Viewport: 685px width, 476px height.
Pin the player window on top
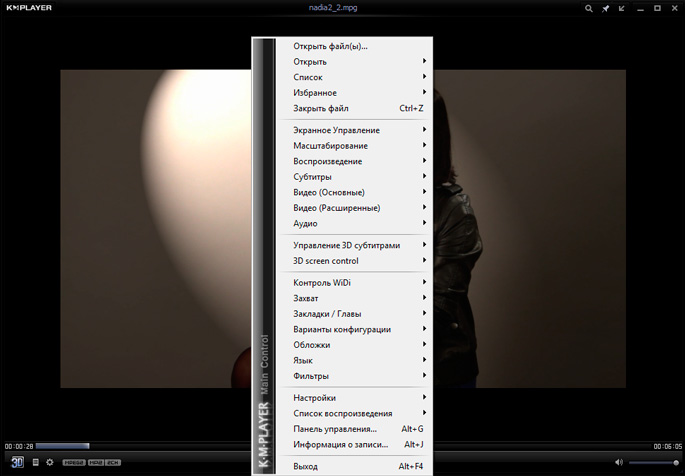[x=605, y=8]
